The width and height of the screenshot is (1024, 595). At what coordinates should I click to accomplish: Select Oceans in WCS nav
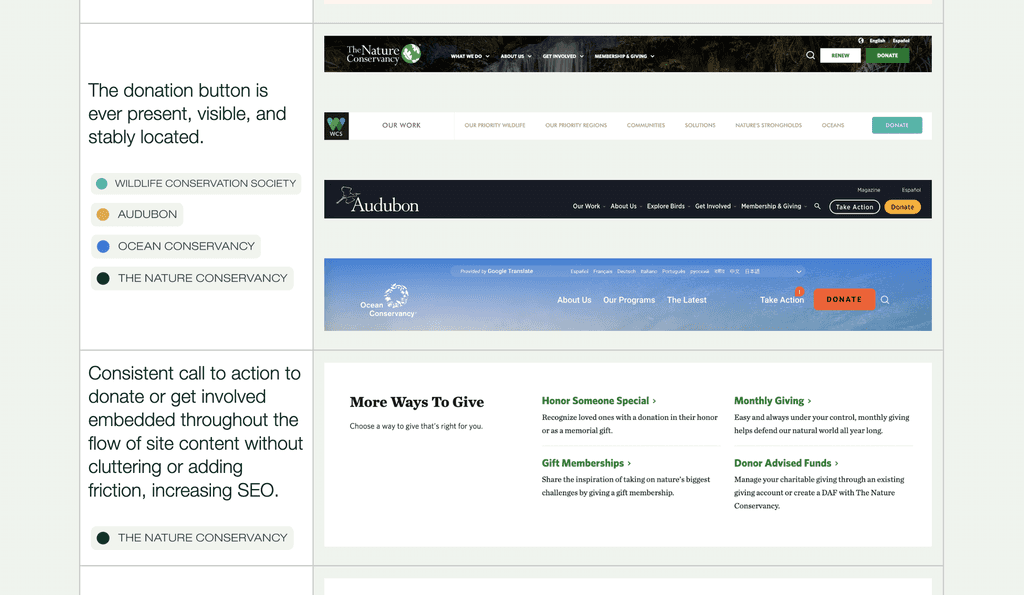coord(833,125)
